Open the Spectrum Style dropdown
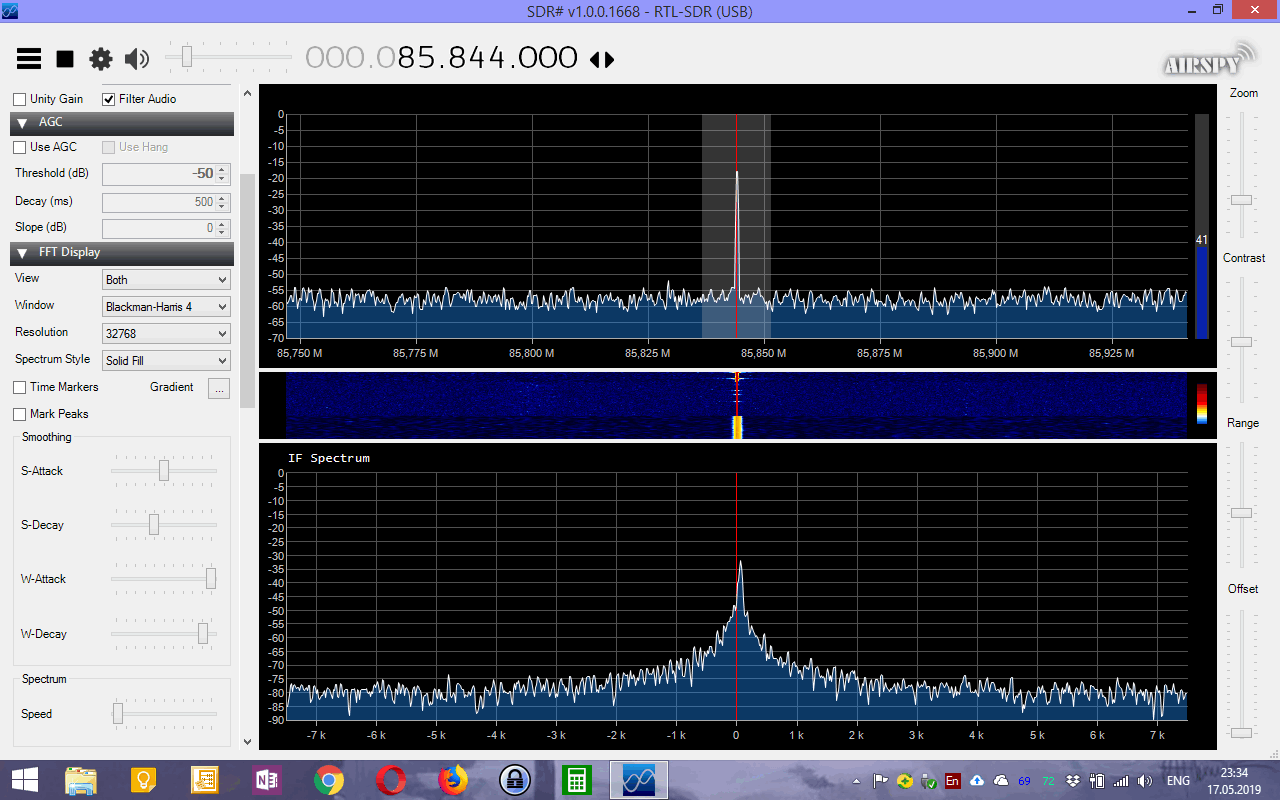Image resolution: width=1280 pixels, height=800 pixels. coord(167,361)
